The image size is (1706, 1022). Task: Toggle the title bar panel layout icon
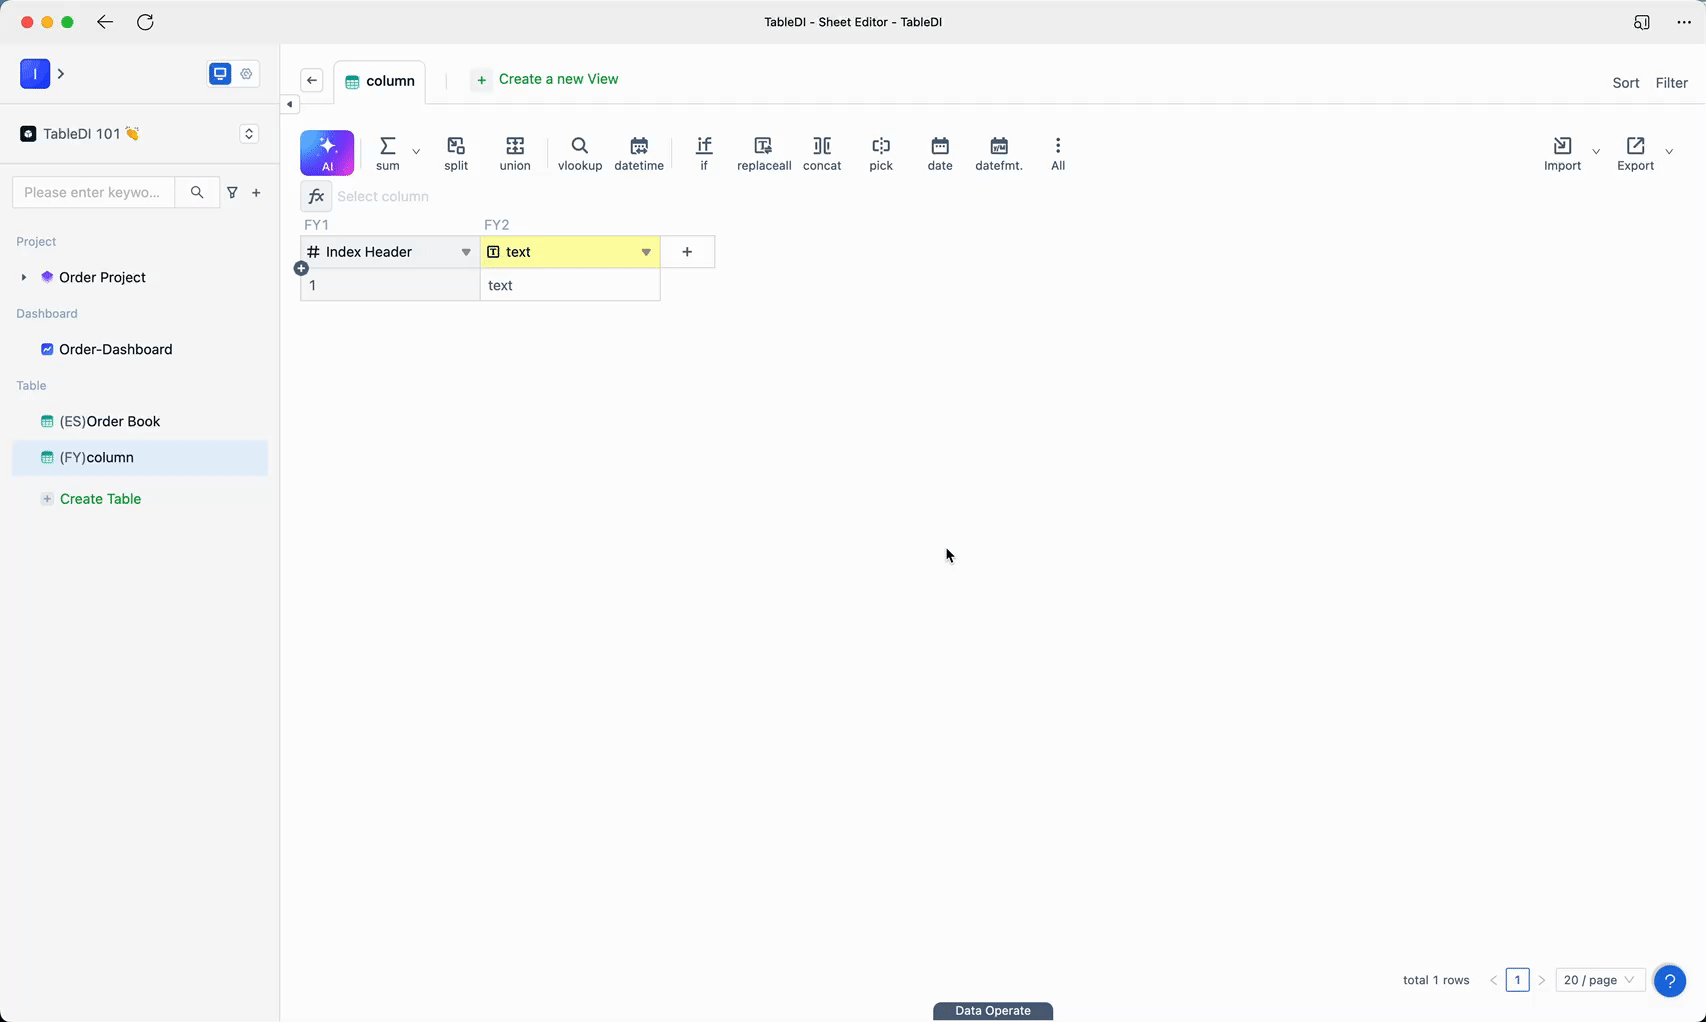click(x=1641, y=22)
